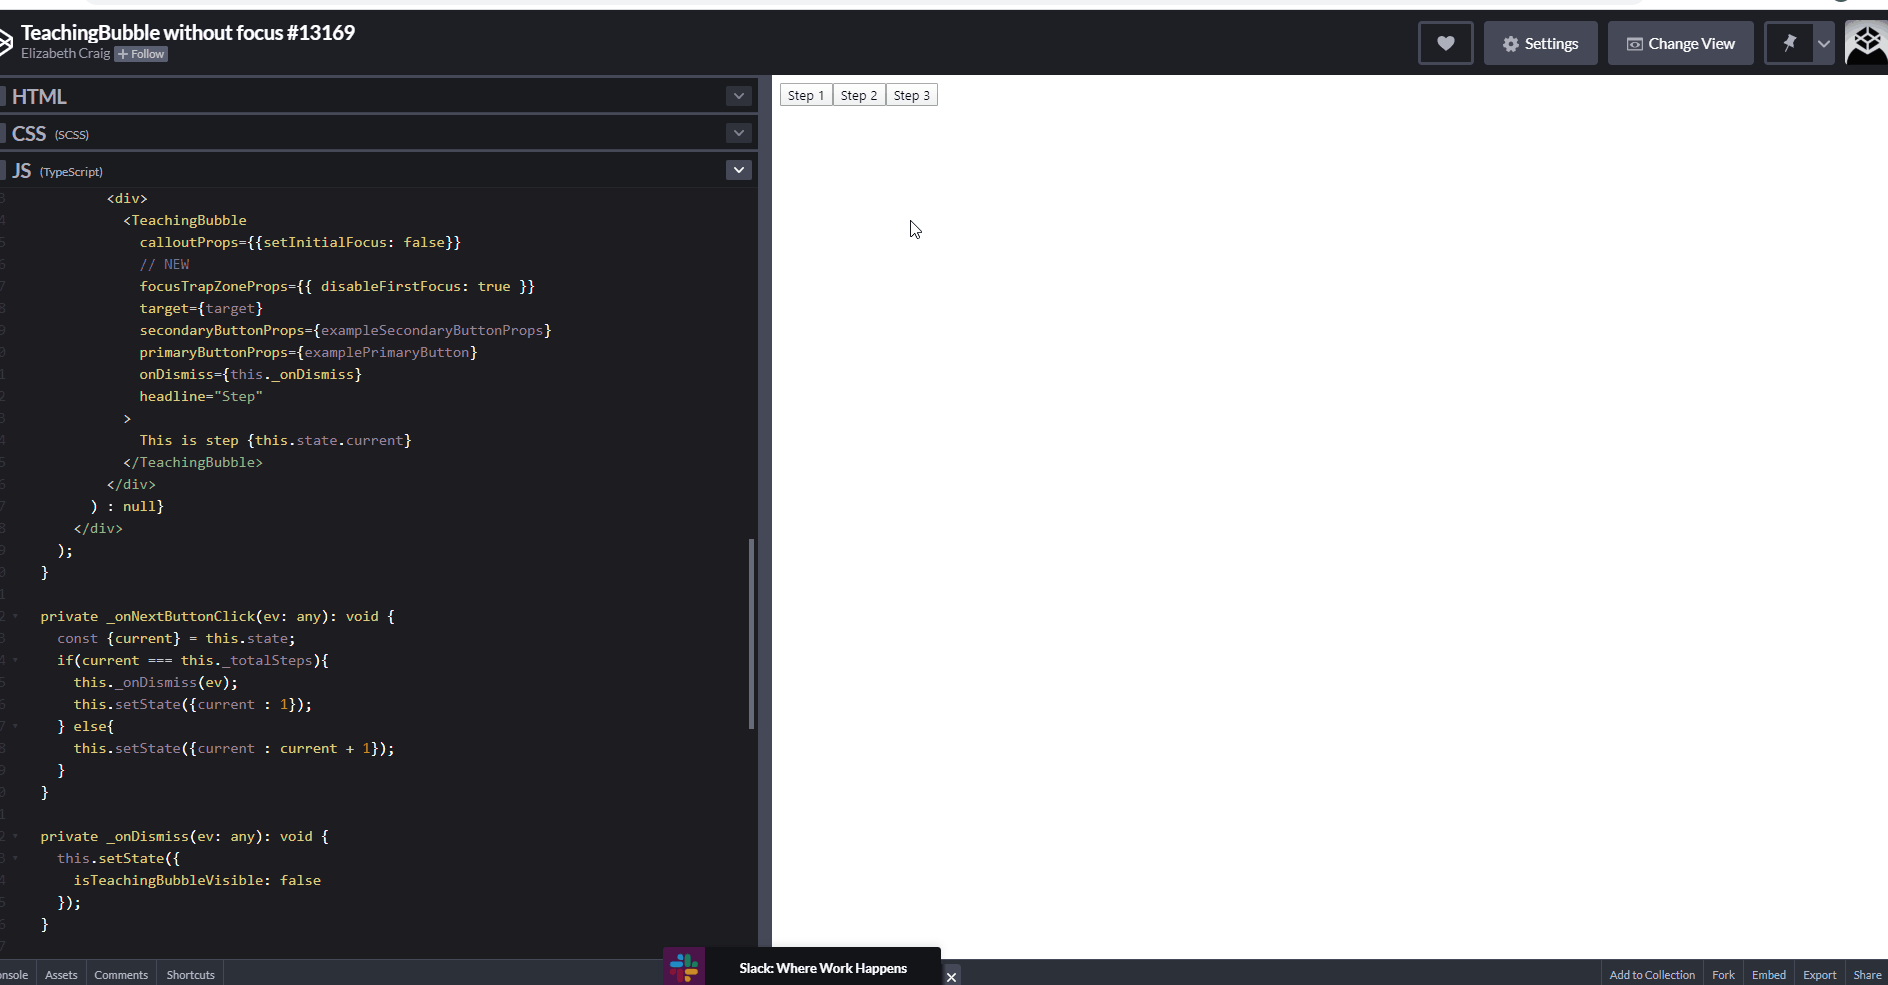Click the pin icon in the header

[x=1789, y=43]
